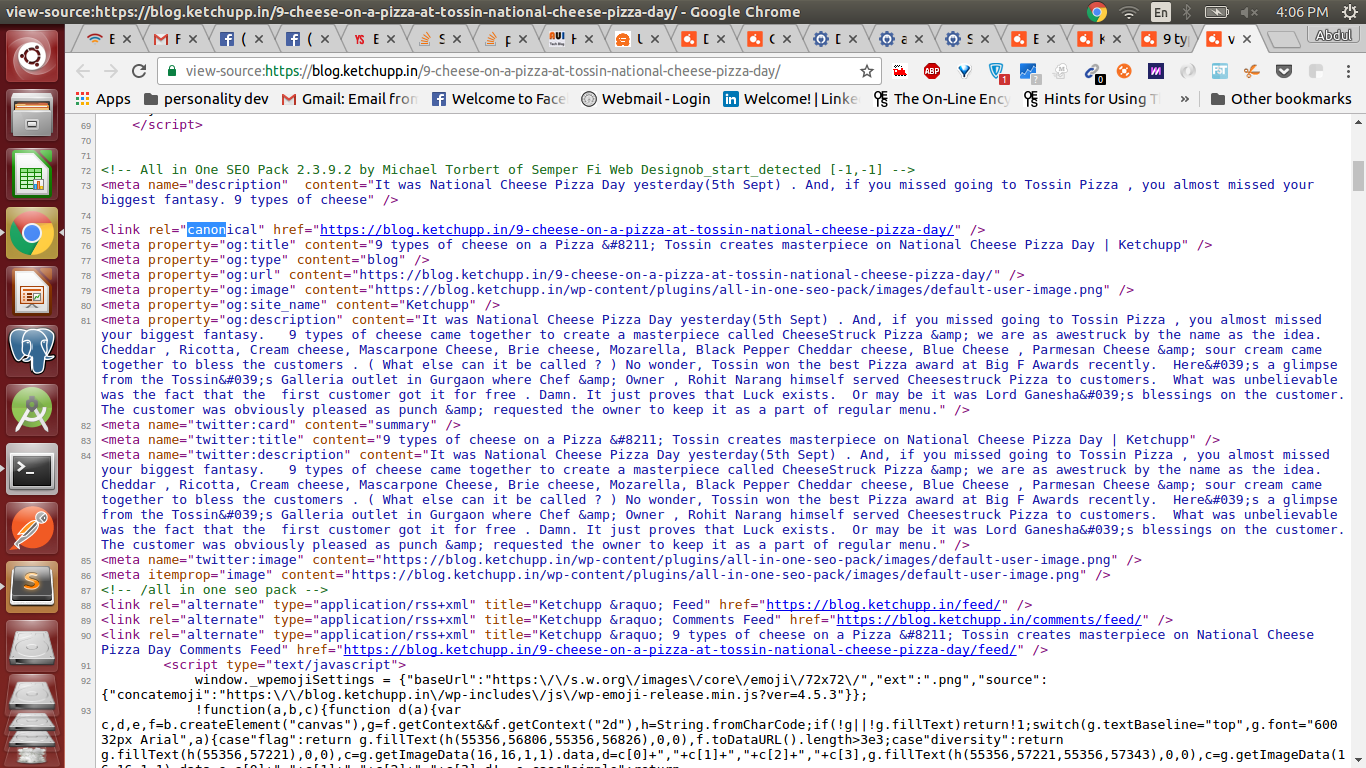The image size is (1366, 768).
Task: Open the red car extension icon
Action: pyautogui.click(x=900, y=72)
